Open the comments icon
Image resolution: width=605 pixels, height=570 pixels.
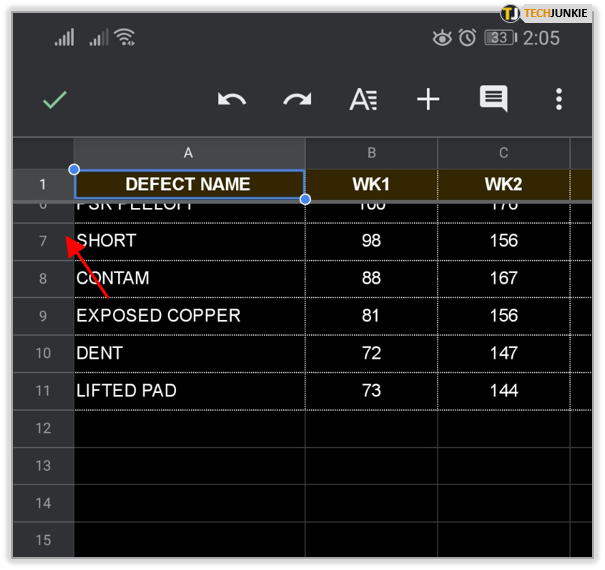pos(493,99)
